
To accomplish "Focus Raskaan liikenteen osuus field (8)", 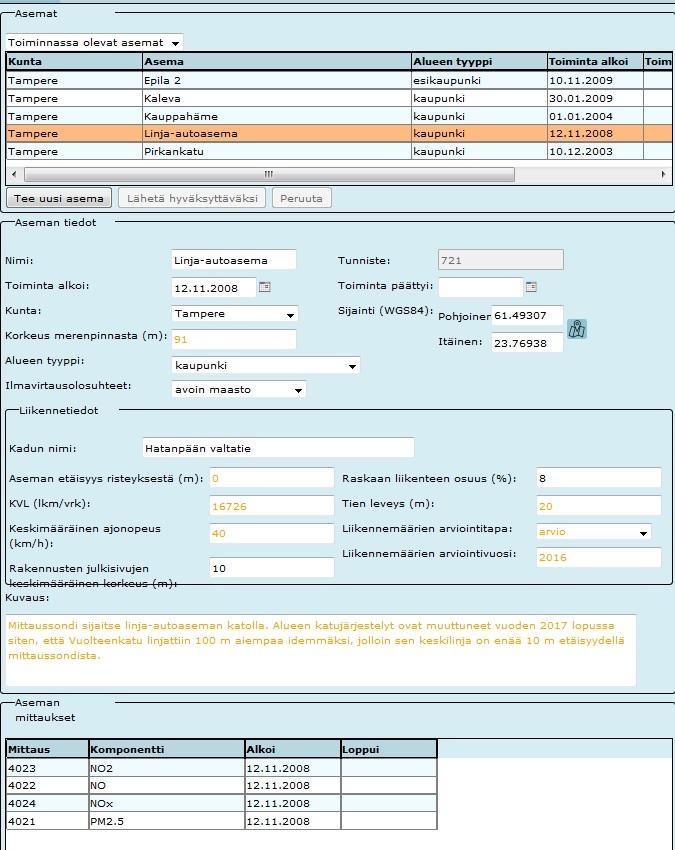I will pos(599,478).
